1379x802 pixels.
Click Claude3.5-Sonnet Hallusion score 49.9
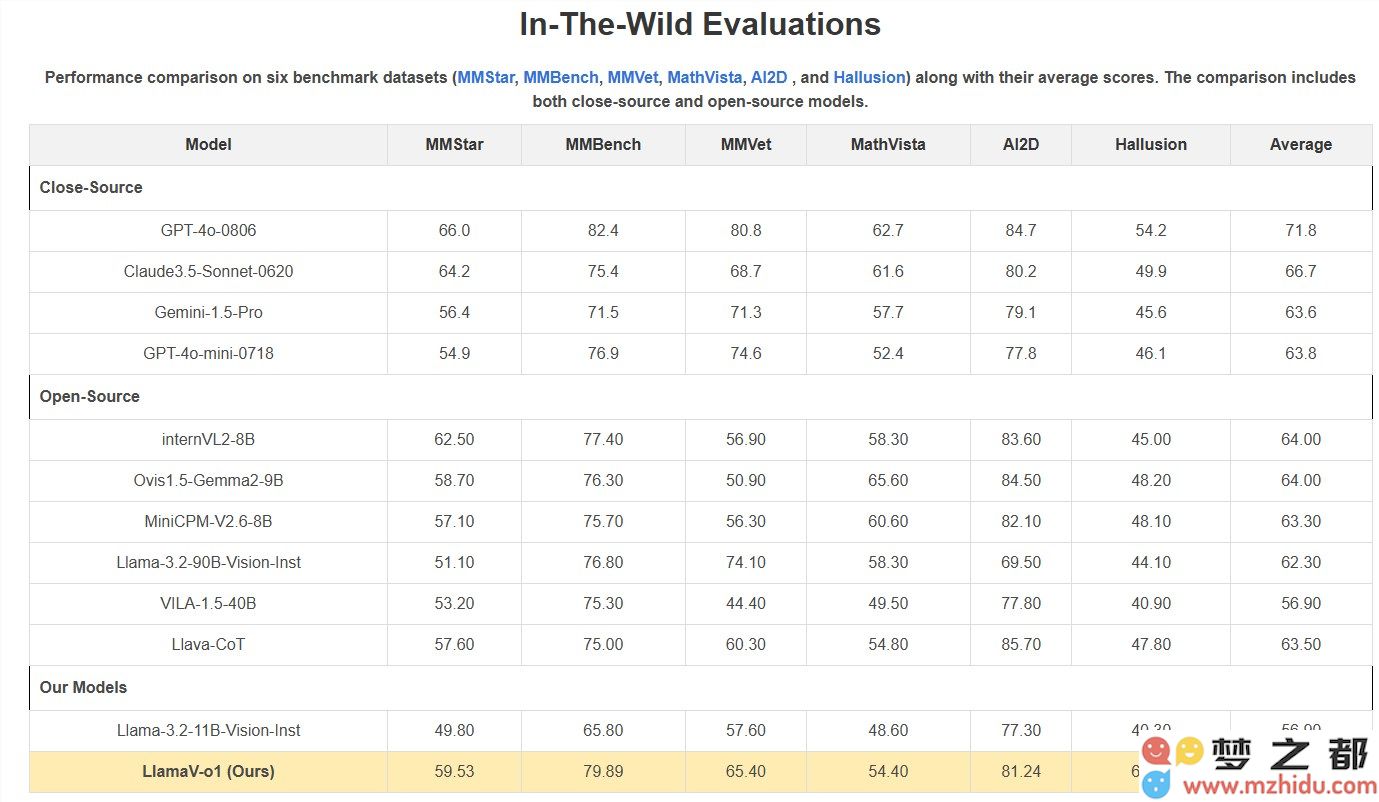(1151, 271)
